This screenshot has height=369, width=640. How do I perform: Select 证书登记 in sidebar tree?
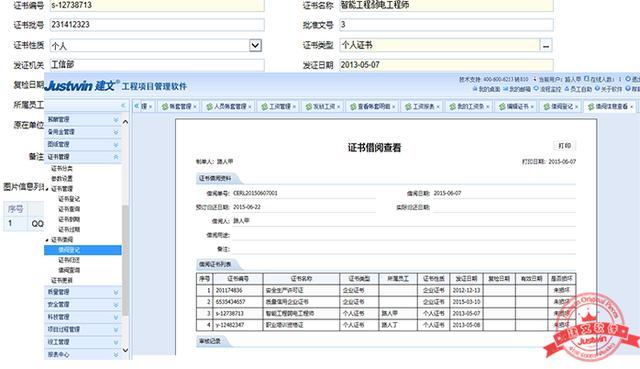point(69,199)
